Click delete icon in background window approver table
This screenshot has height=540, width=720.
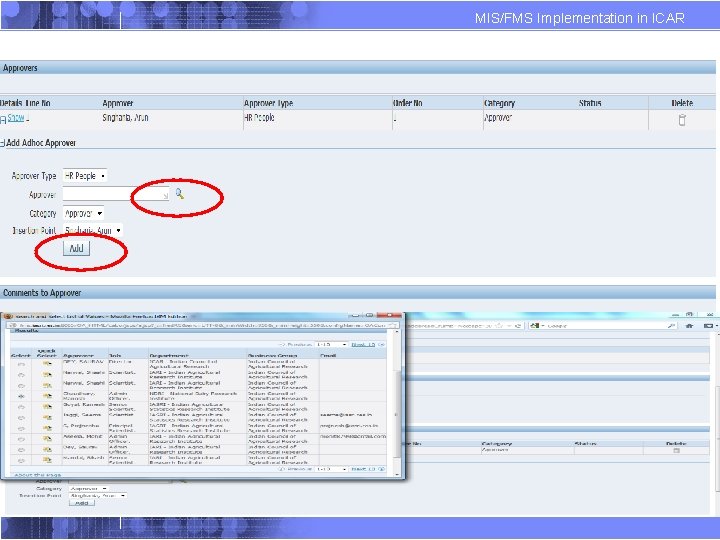pos(676,450)
